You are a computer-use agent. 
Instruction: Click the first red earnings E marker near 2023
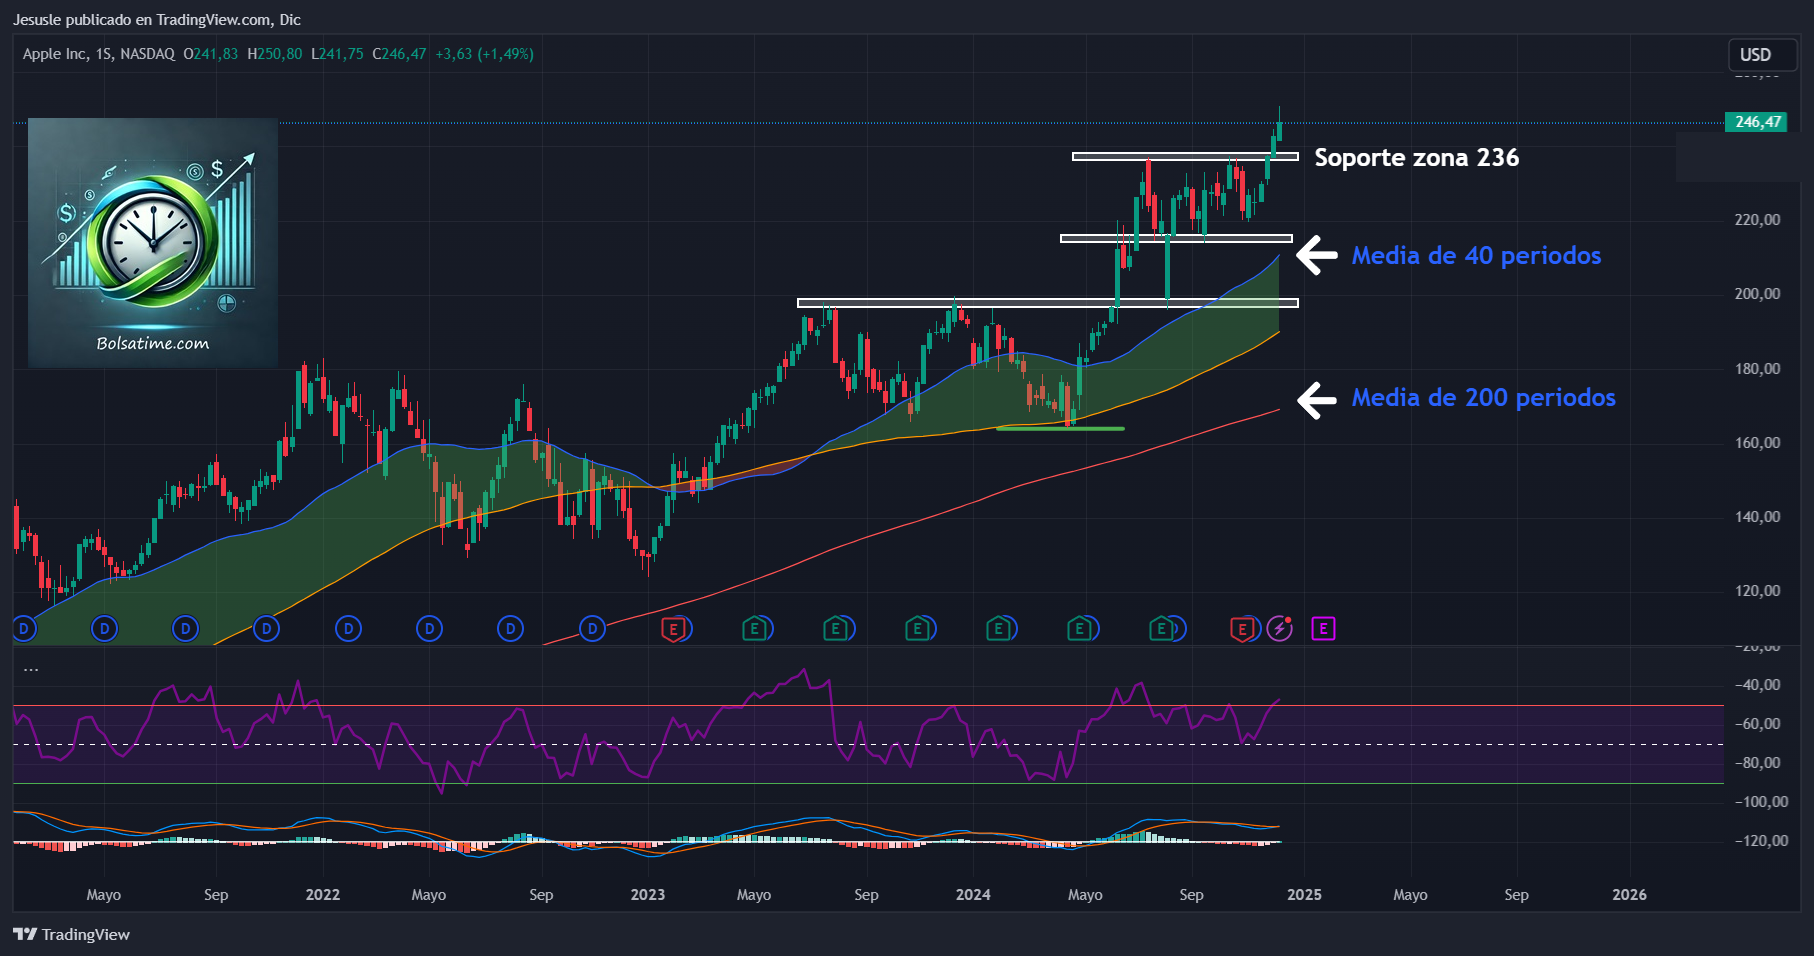(x=675, y=628)
